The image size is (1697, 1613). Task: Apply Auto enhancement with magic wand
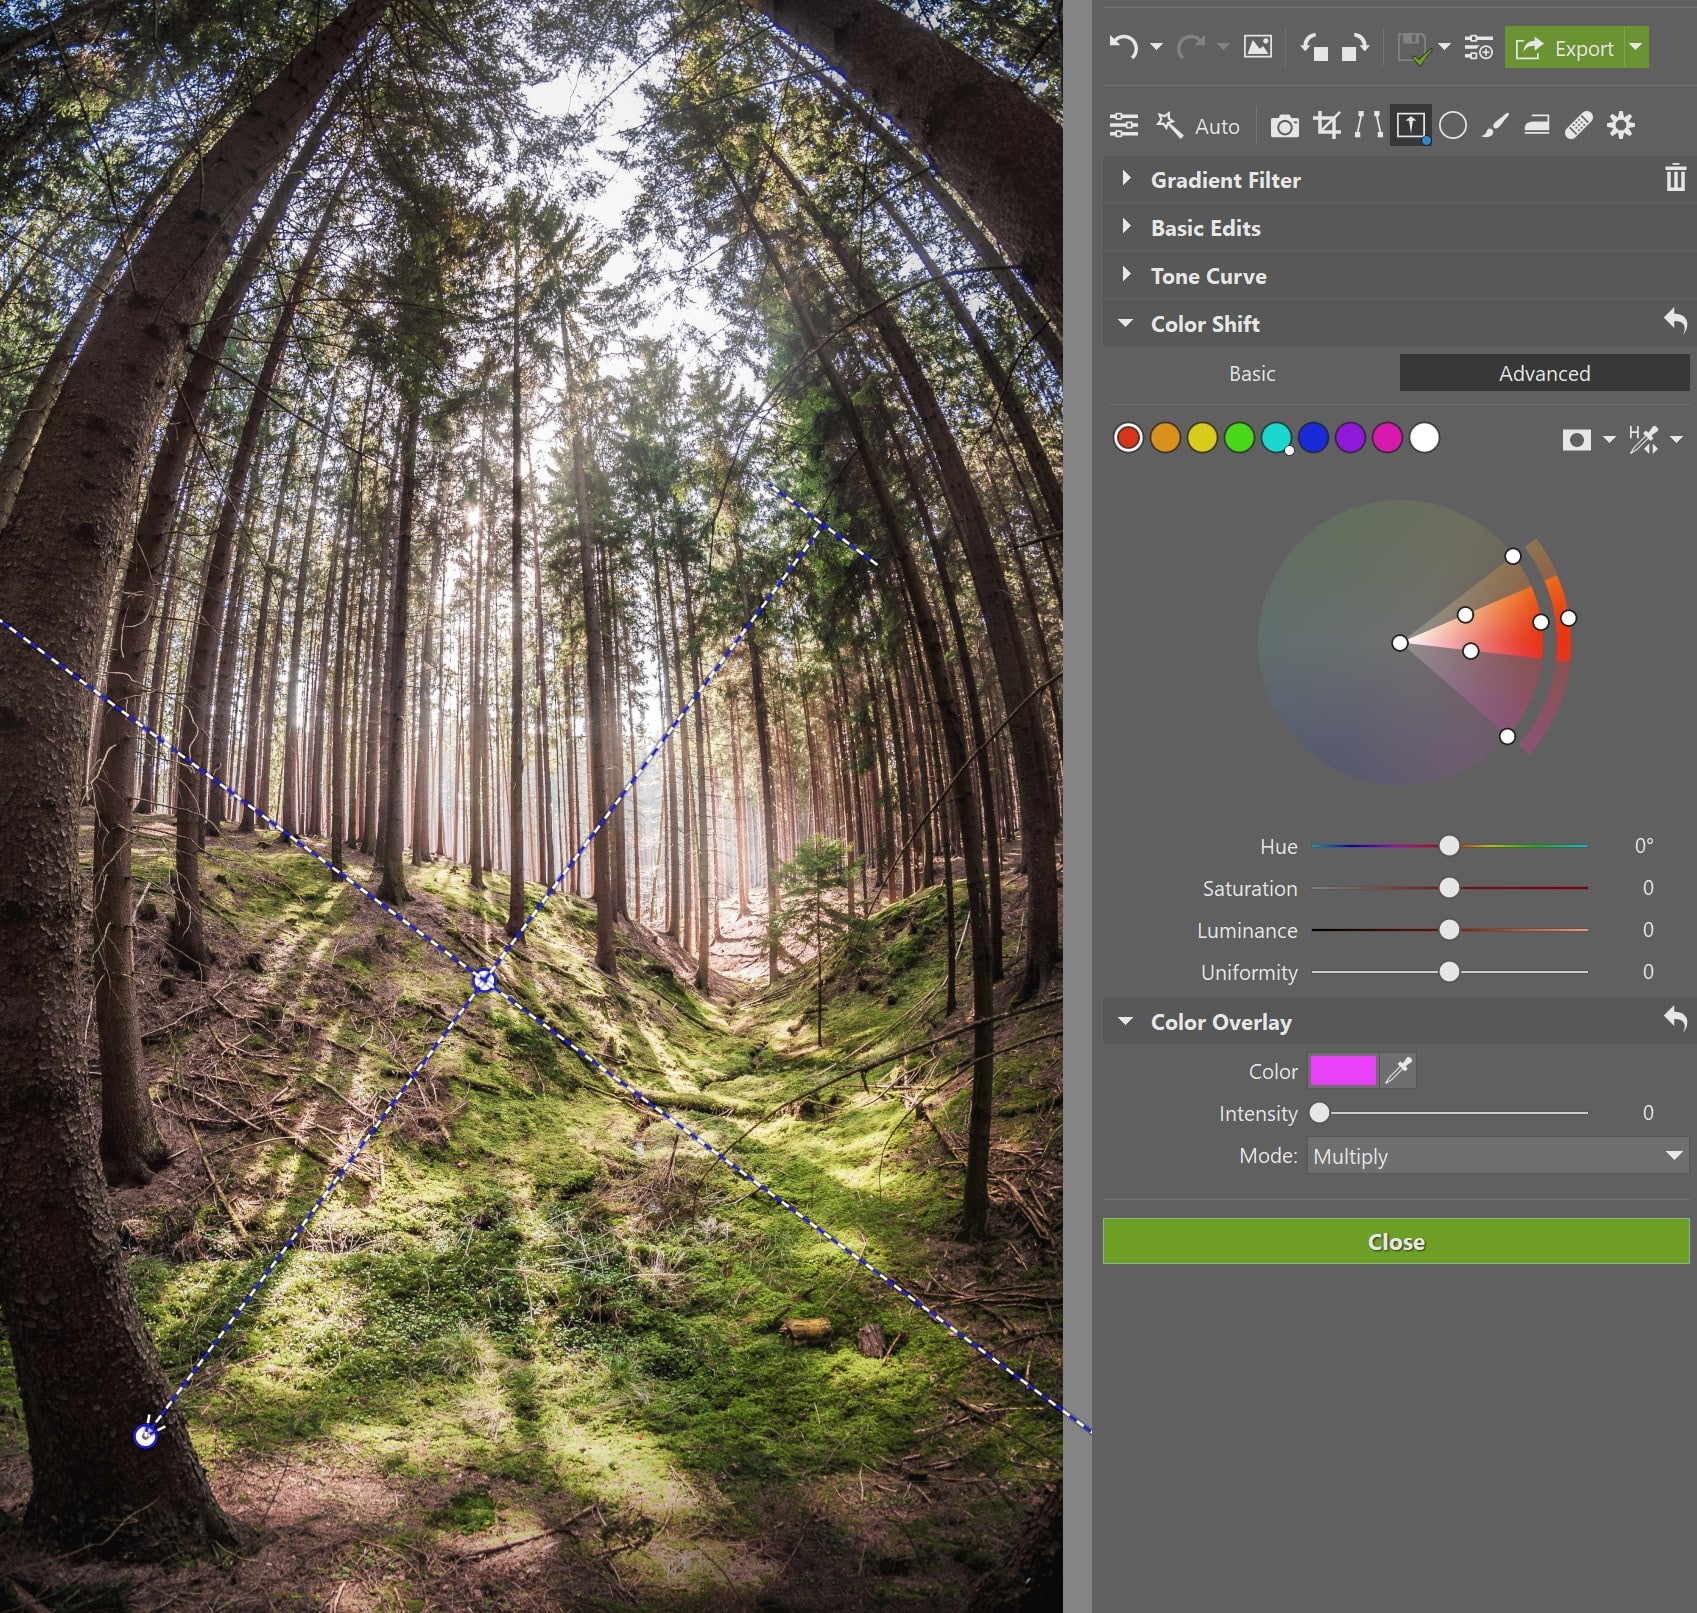[x=1198, y=126]
